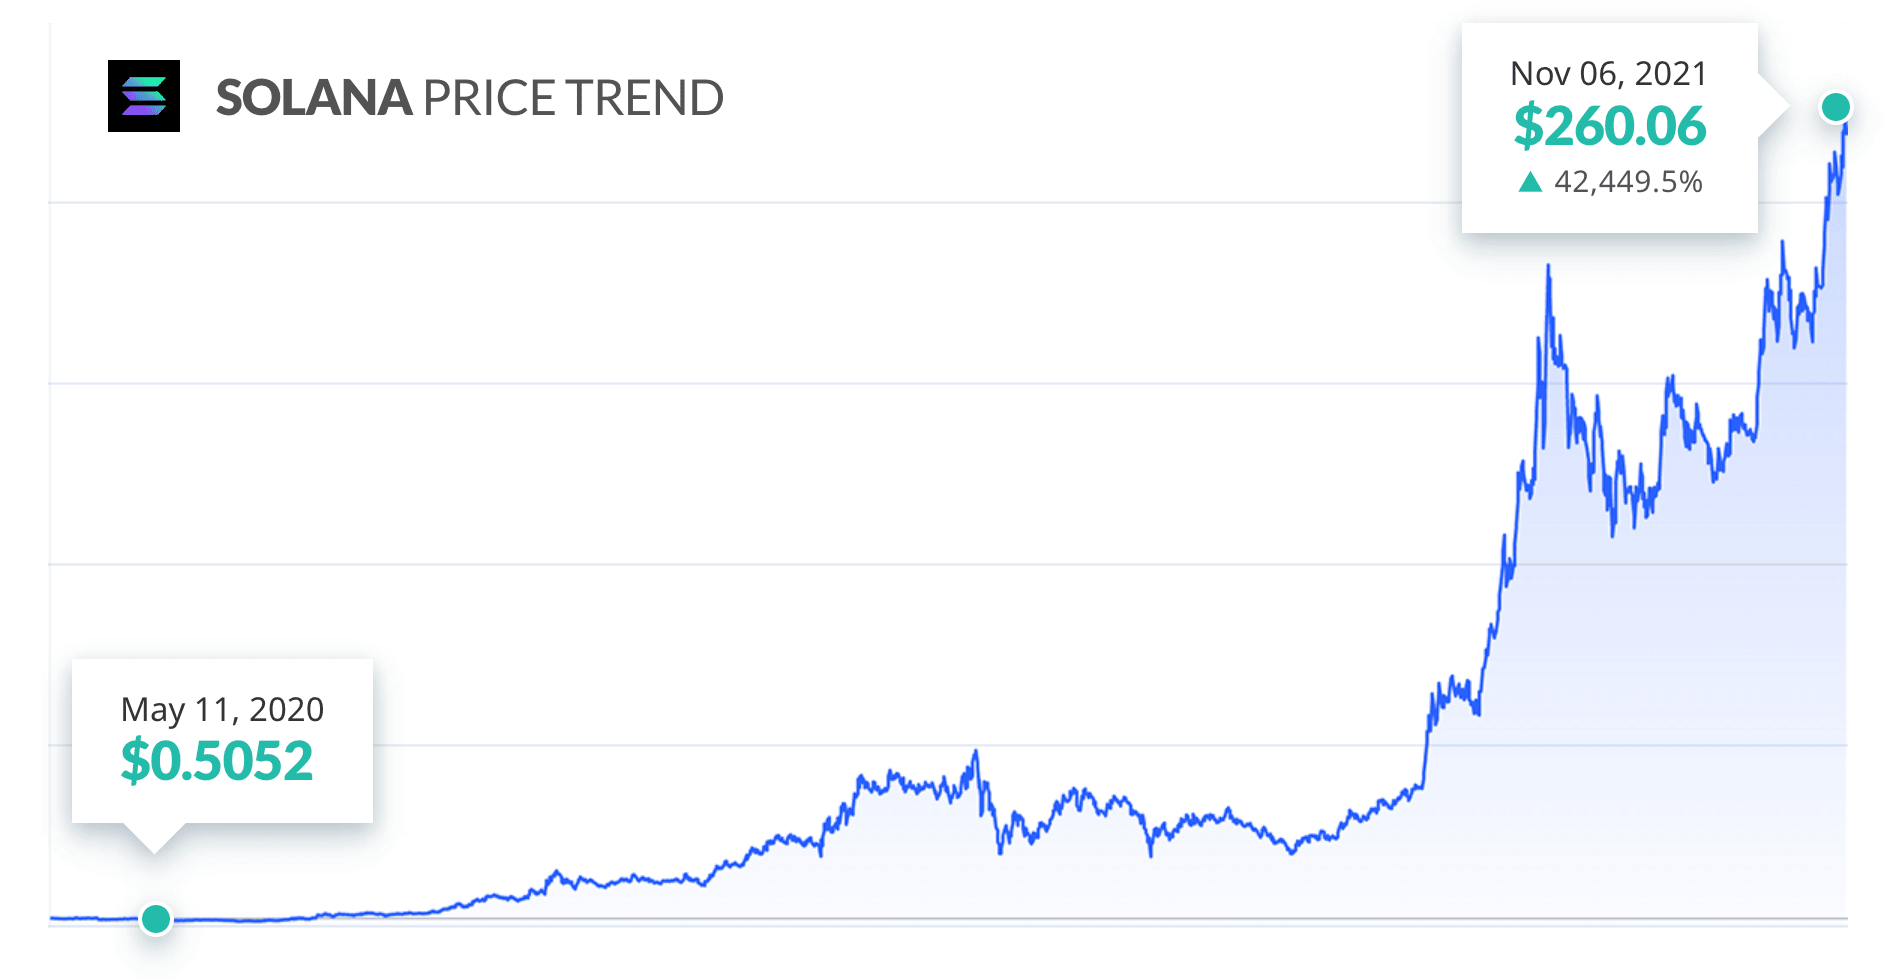The image size is (1900, 980).
Task: Click the SOLANA word in title
Action: click(314, 98)
